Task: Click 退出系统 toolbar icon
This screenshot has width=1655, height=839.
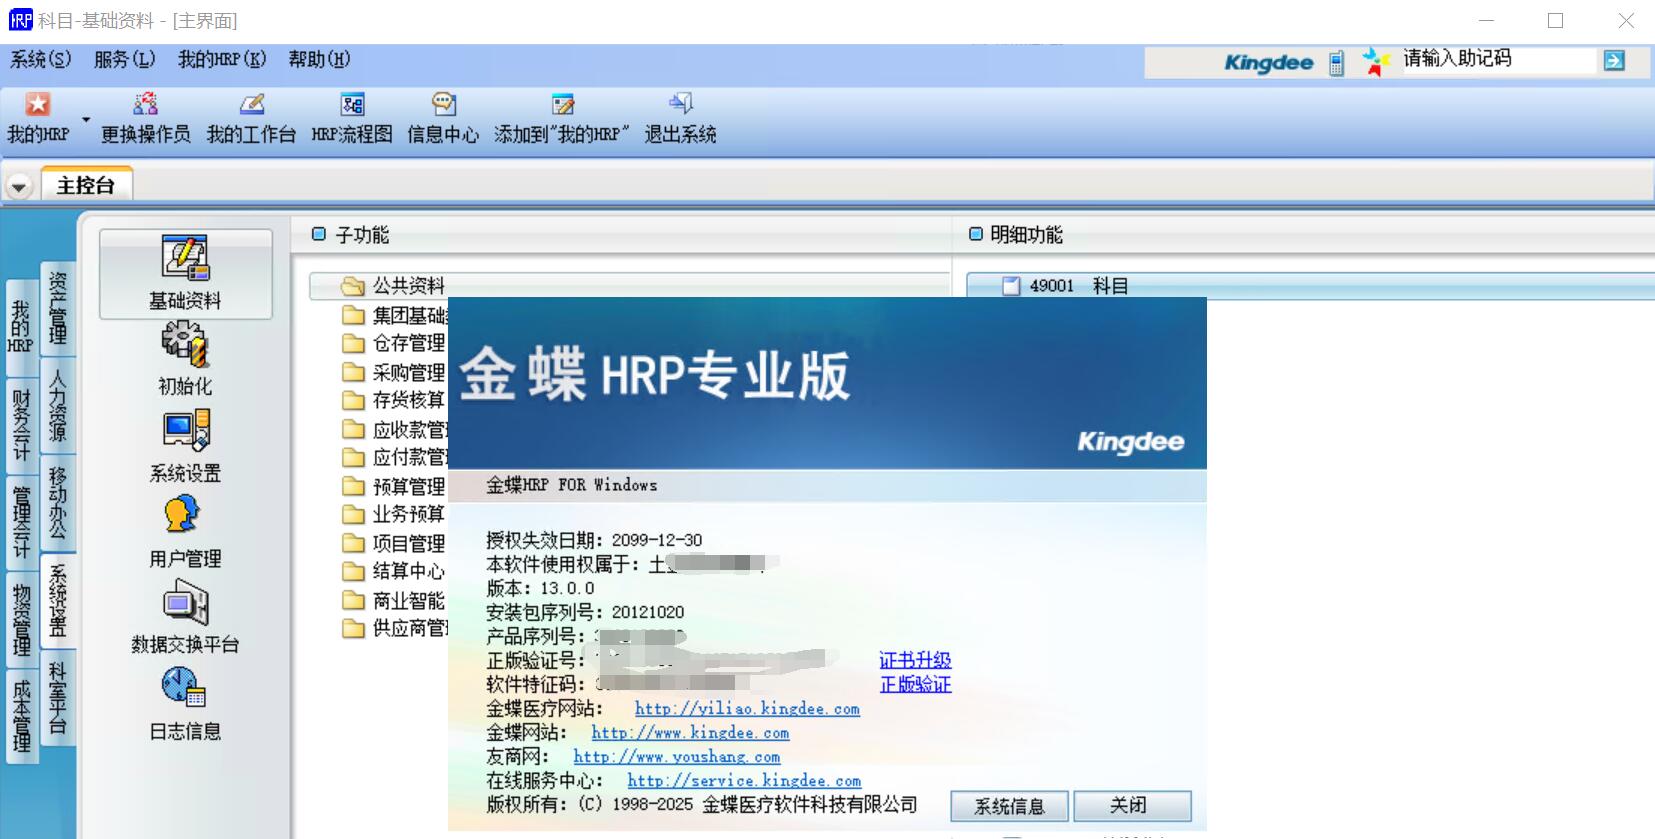Action: pos(680,104)
